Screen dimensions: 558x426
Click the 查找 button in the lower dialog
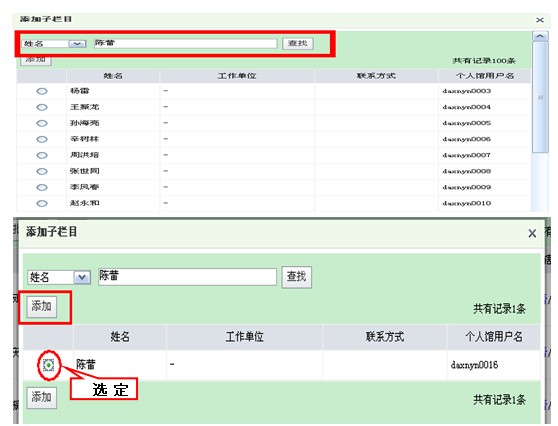(x=296, y=277)
